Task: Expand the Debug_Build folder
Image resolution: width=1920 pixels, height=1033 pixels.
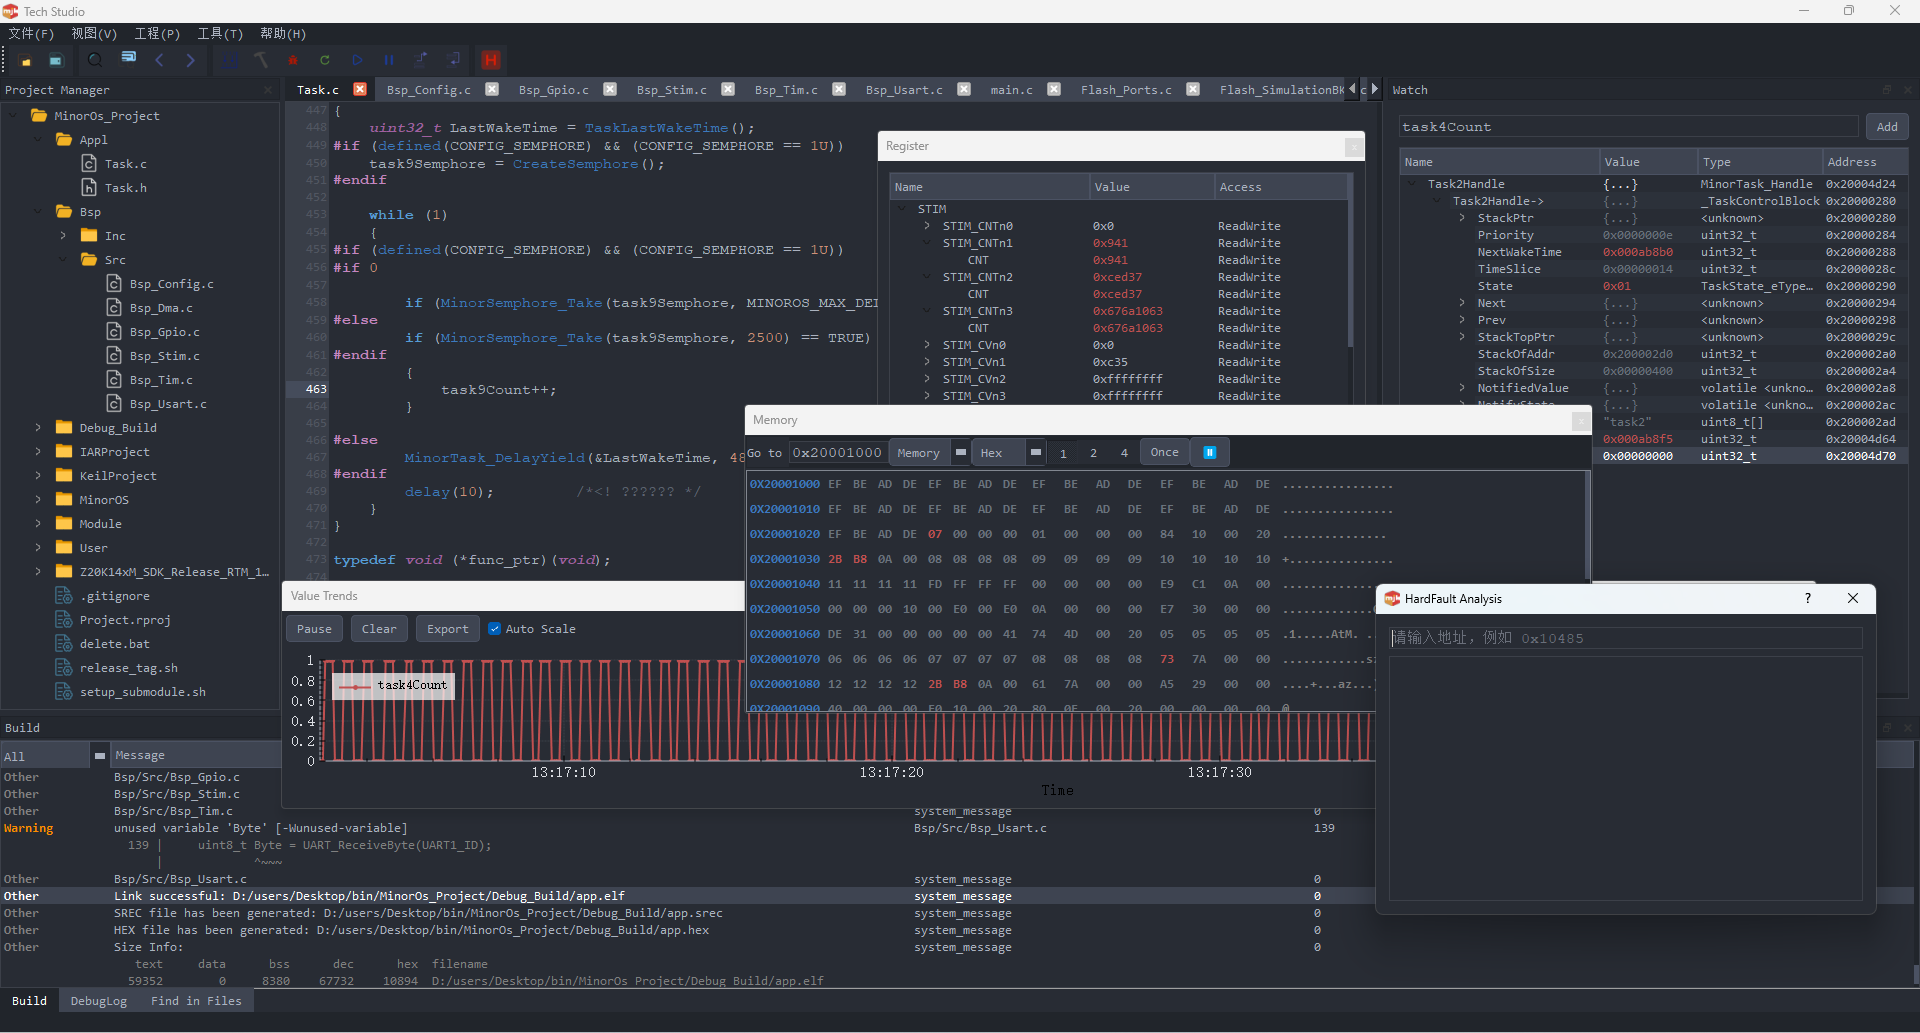Action: pos(38,428)
